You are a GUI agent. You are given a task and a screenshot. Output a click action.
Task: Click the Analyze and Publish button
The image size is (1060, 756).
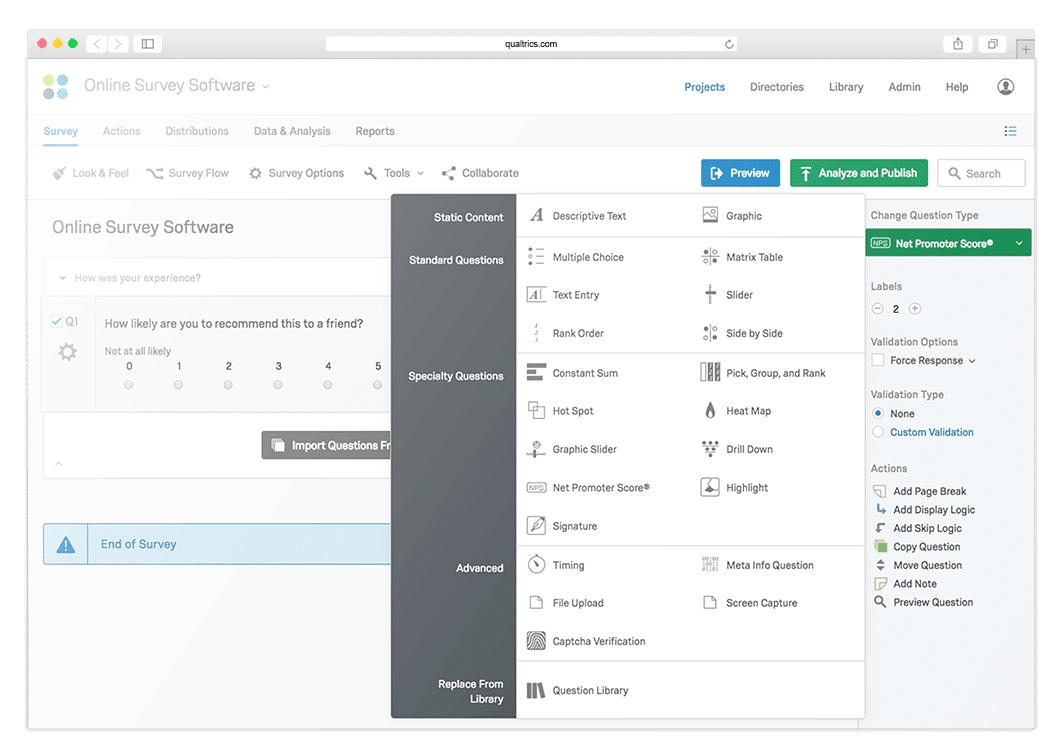(858, 173)
